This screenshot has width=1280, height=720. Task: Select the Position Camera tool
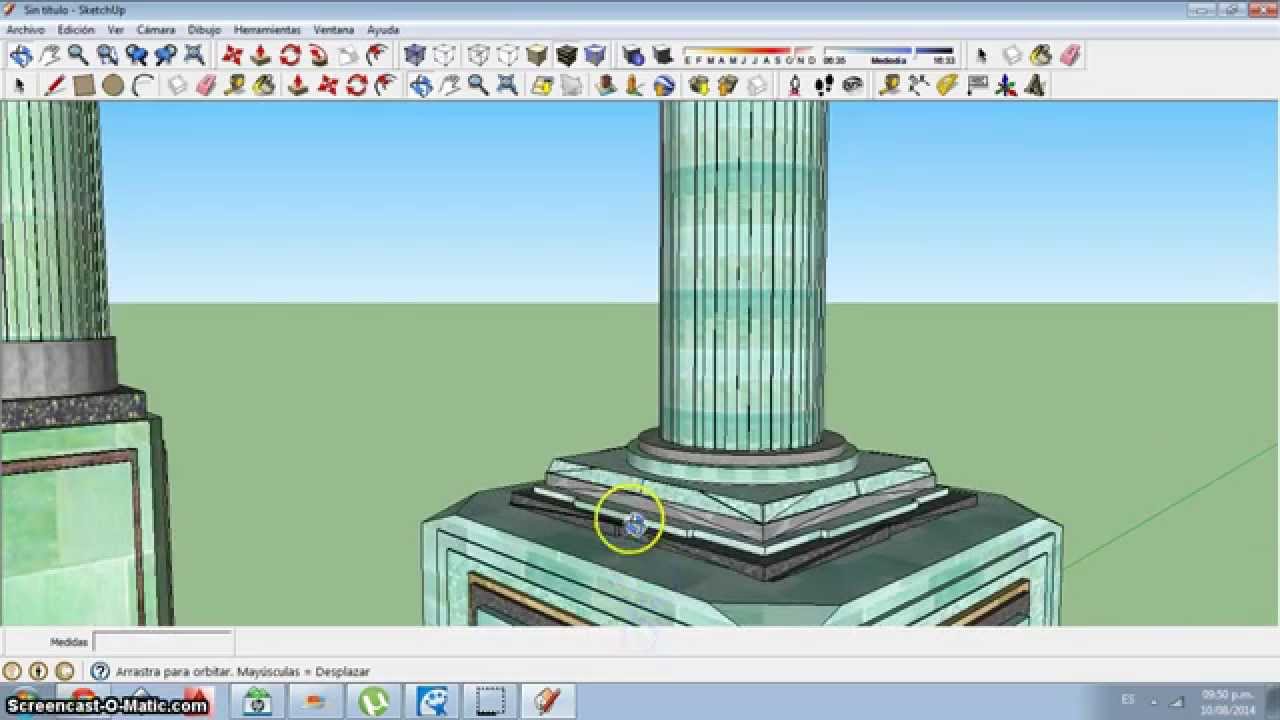click(794, 86)
